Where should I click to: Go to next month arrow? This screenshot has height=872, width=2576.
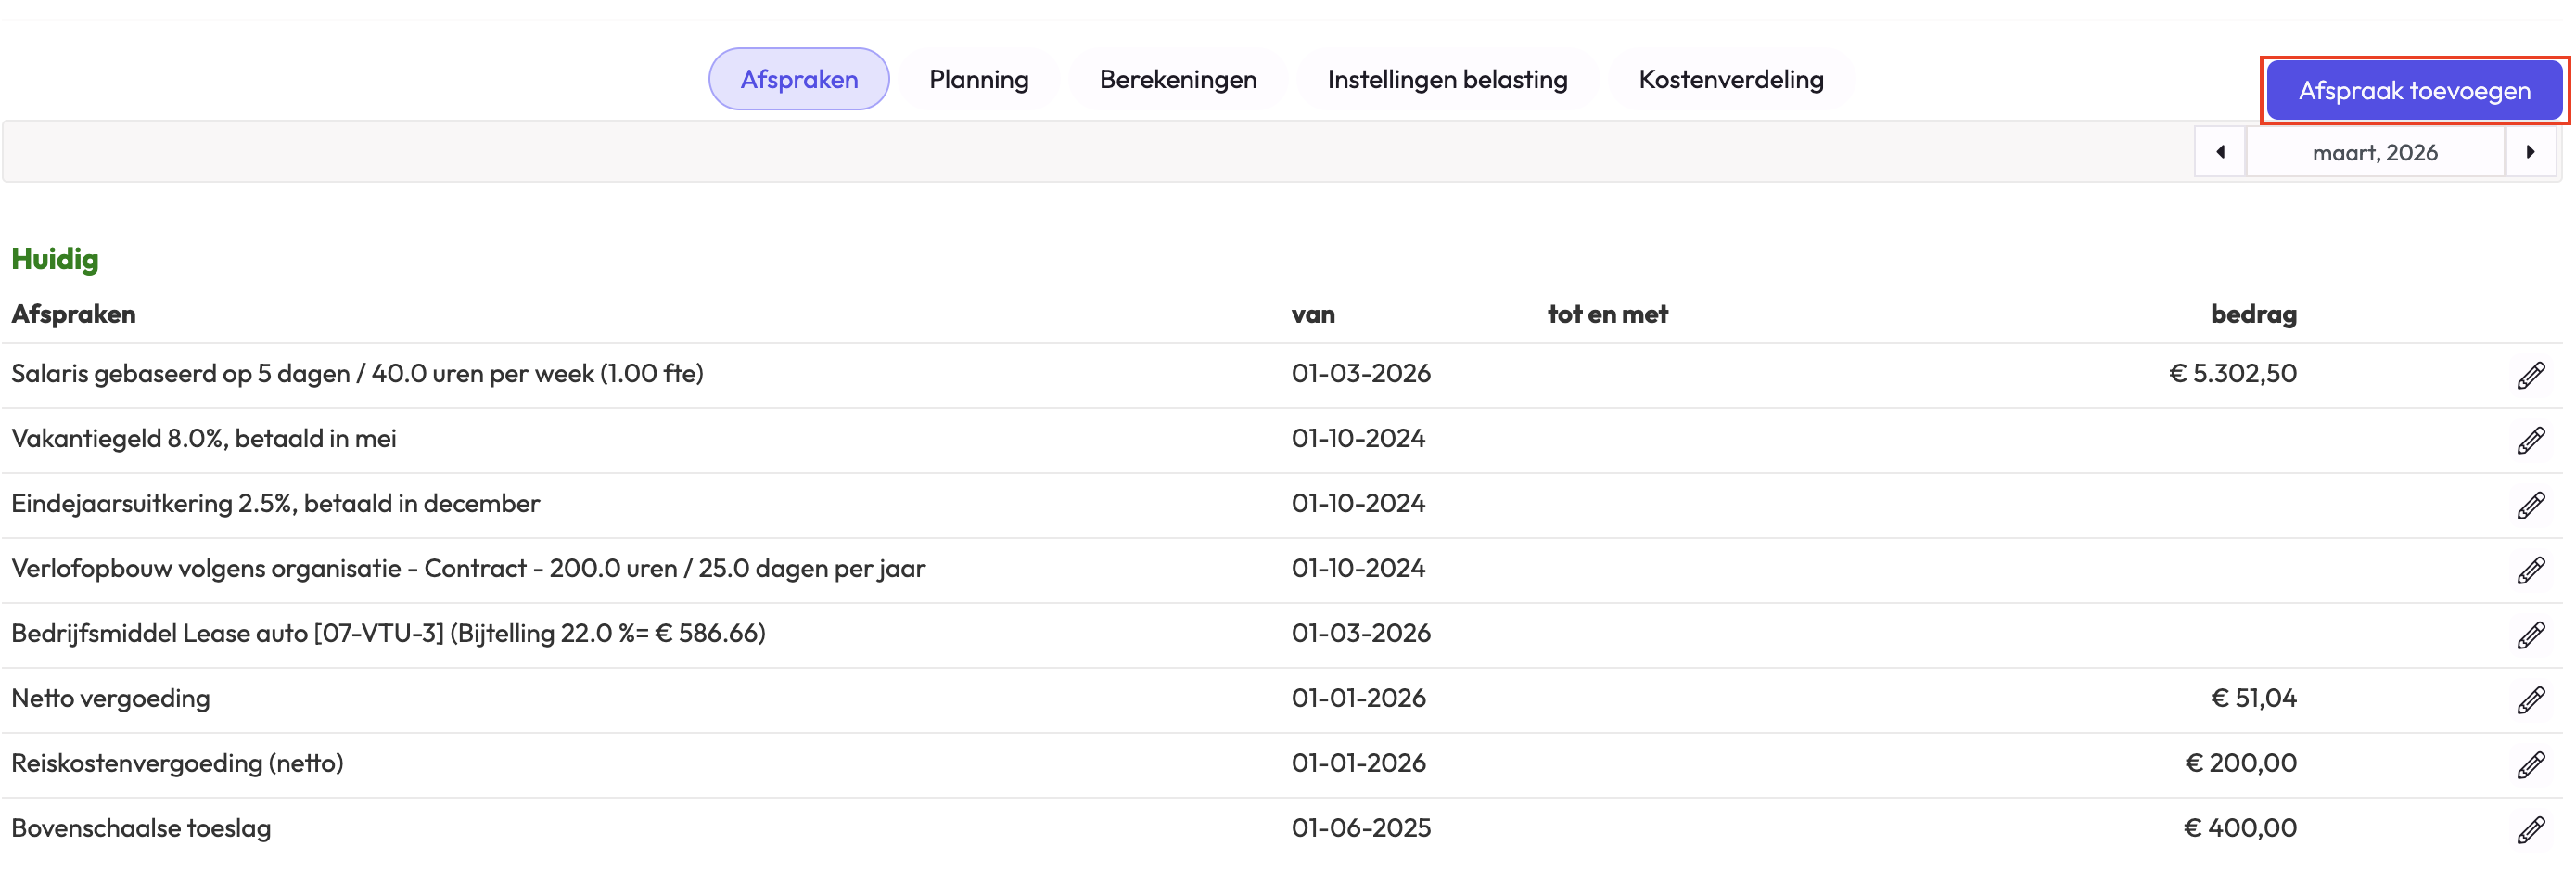2530,152
